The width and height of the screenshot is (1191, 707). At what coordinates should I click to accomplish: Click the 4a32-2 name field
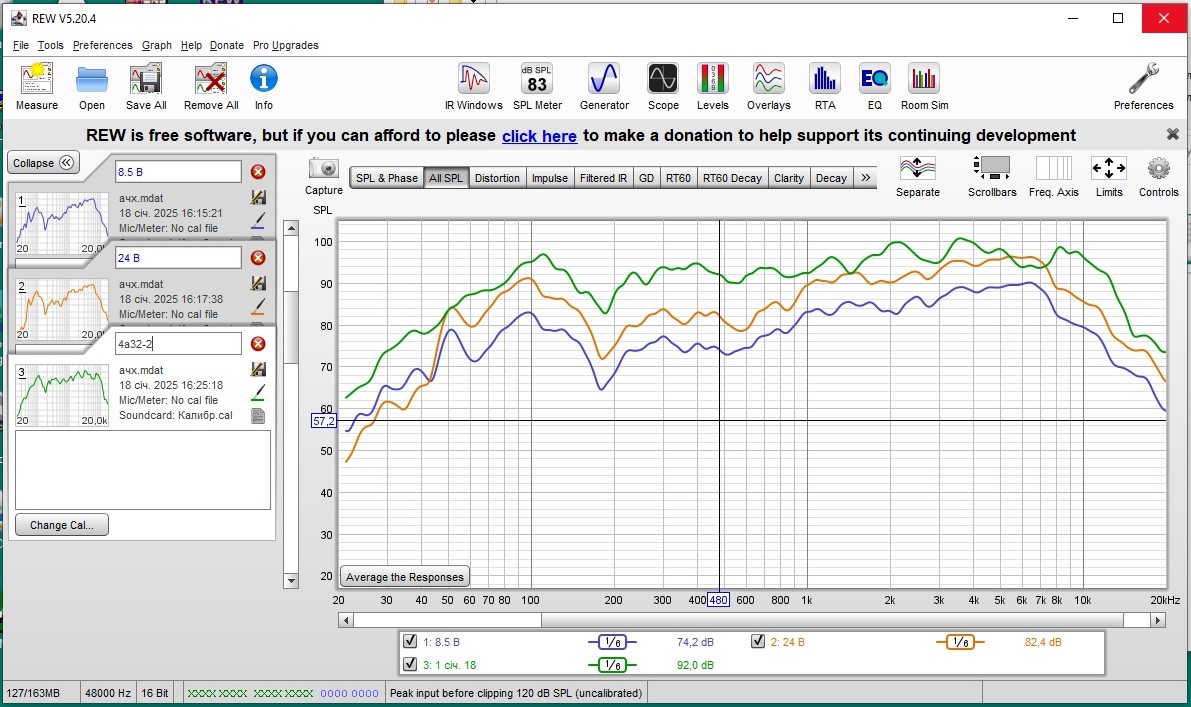tap(178, 343)
